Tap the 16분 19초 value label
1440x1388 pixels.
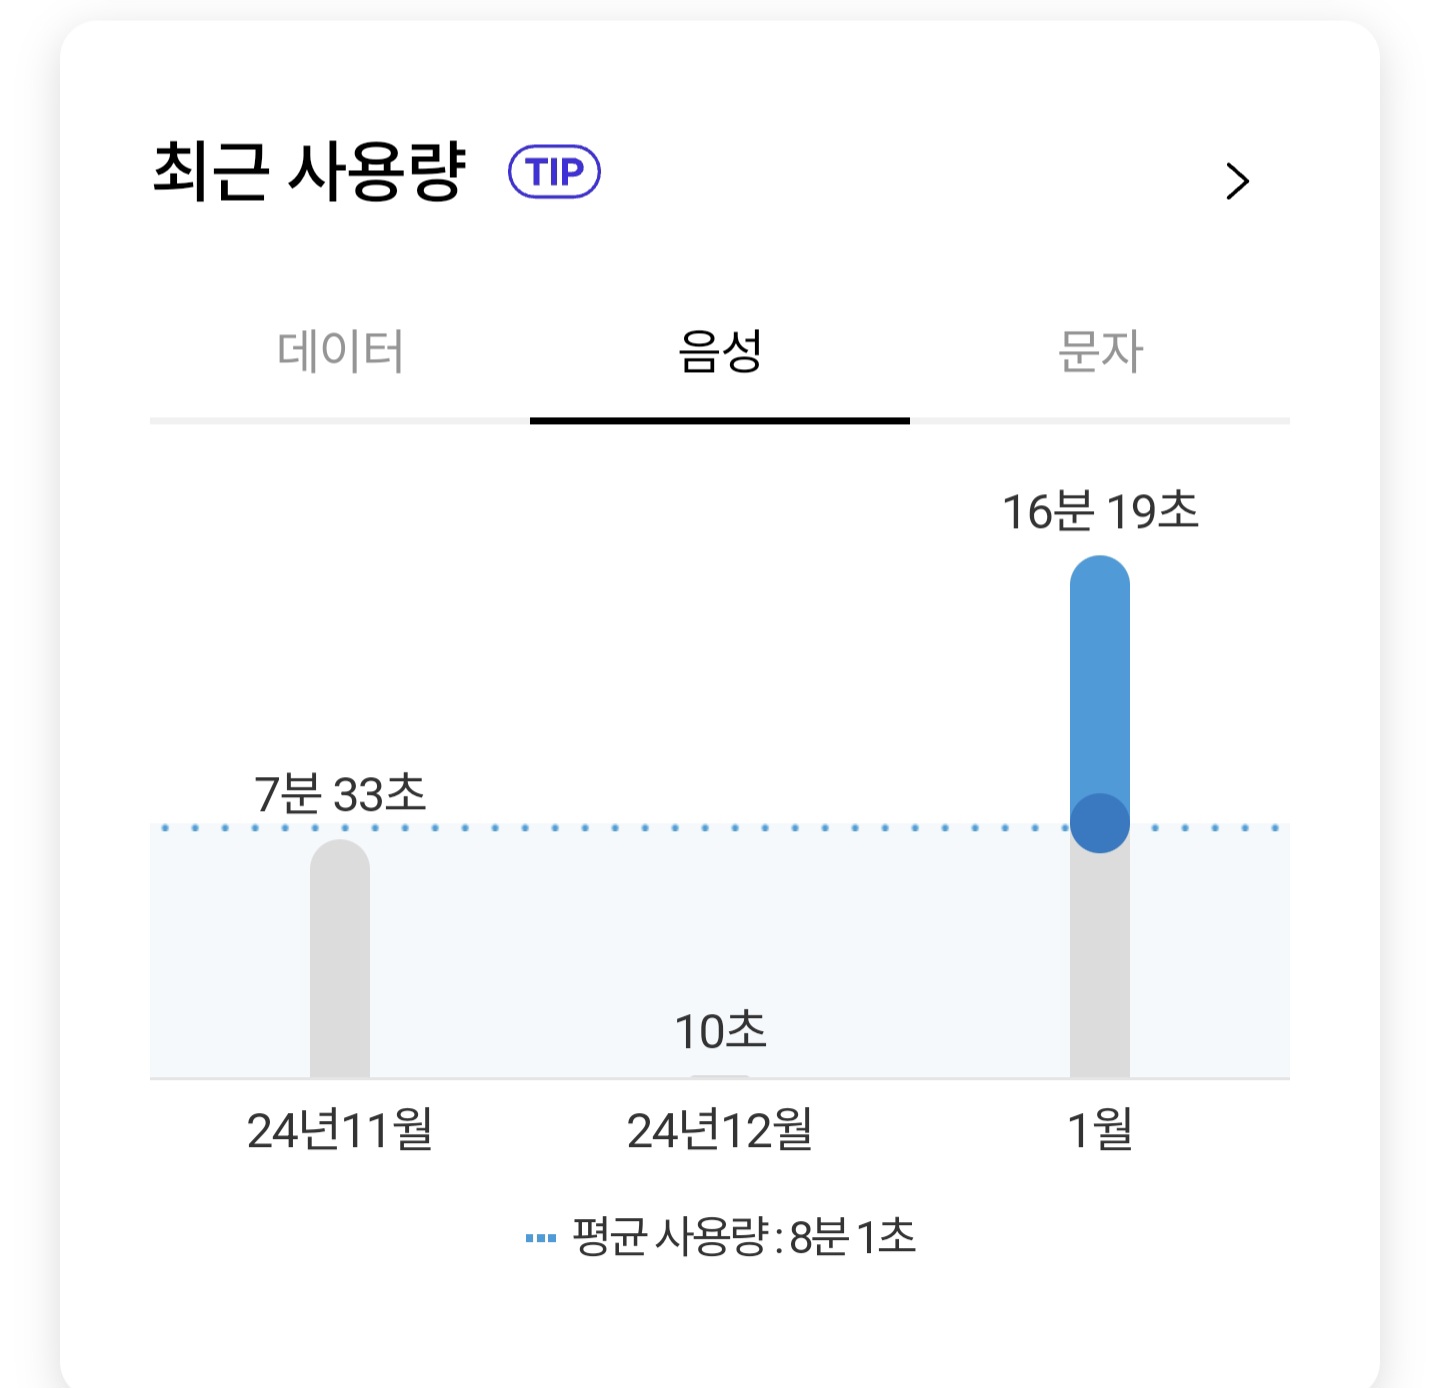pyautogui.click(x=1100, y=511)
